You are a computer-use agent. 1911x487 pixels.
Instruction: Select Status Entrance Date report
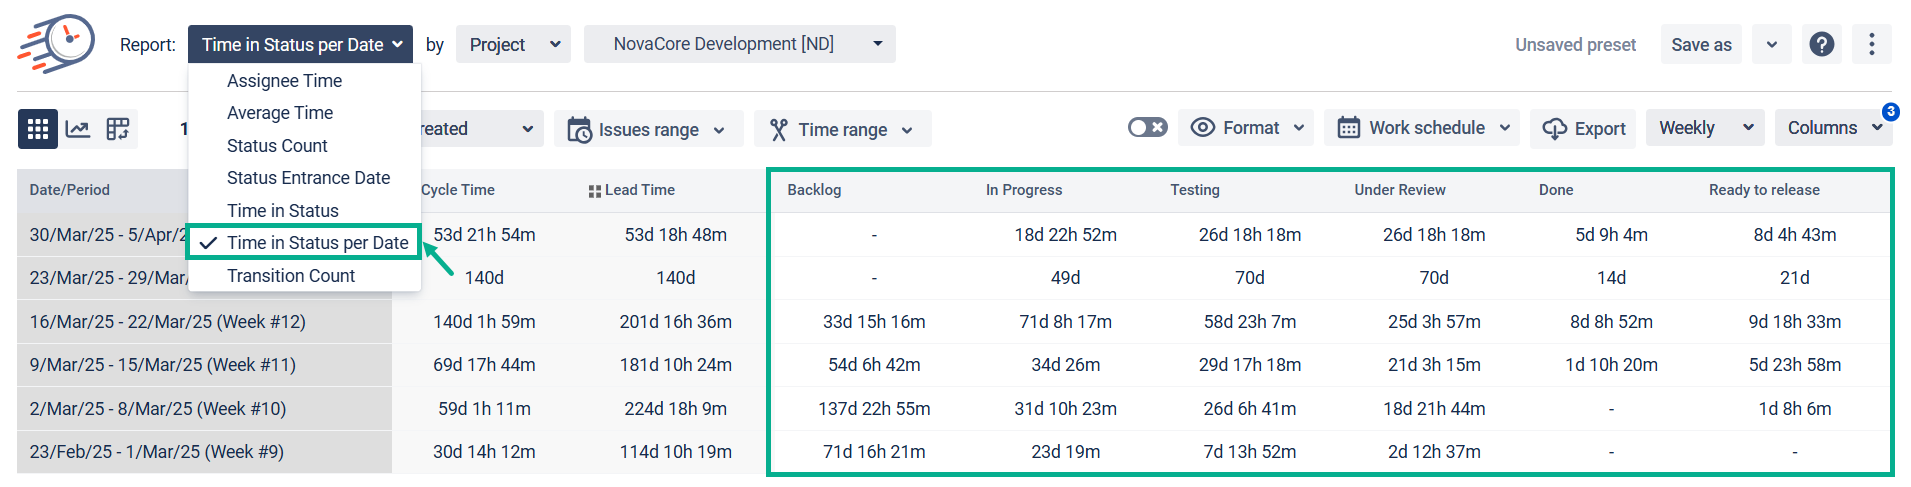pos(308,178)
